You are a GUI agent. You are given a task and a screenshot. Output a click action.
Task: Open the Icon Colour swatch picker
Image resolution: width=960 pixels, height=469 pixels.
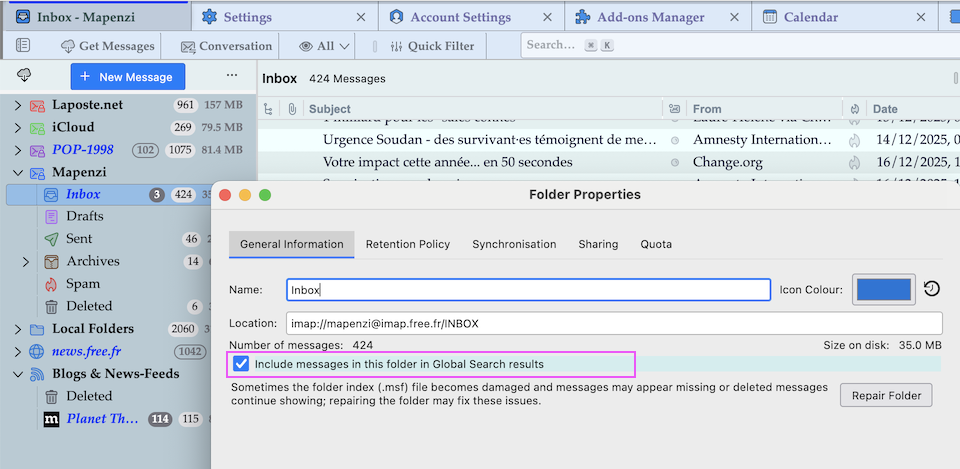(x=881, y=289)
